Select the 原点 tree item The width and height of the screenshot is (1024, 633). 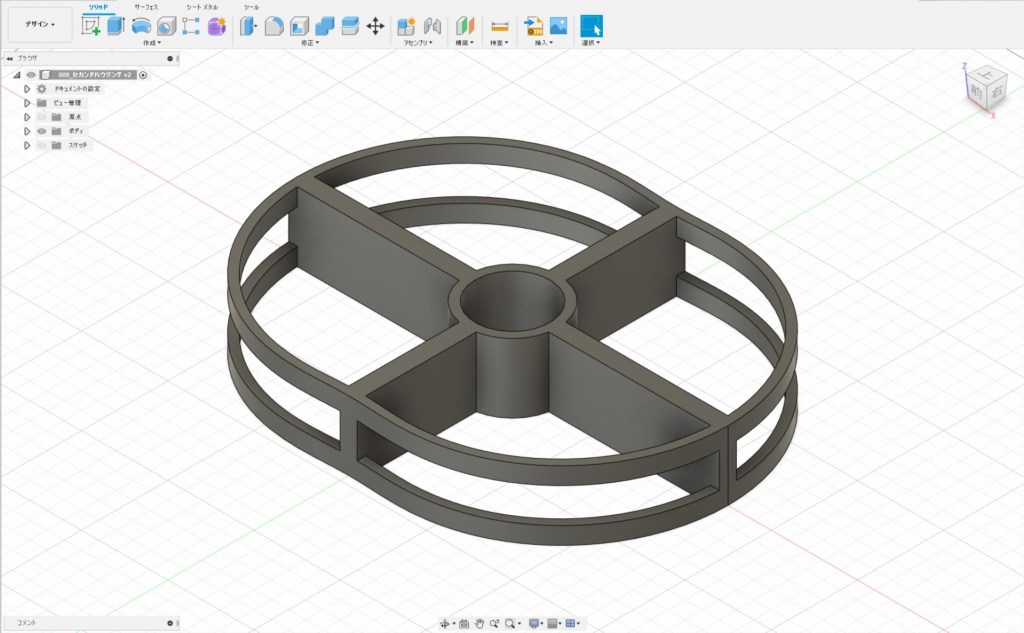[x=75, y=118]
